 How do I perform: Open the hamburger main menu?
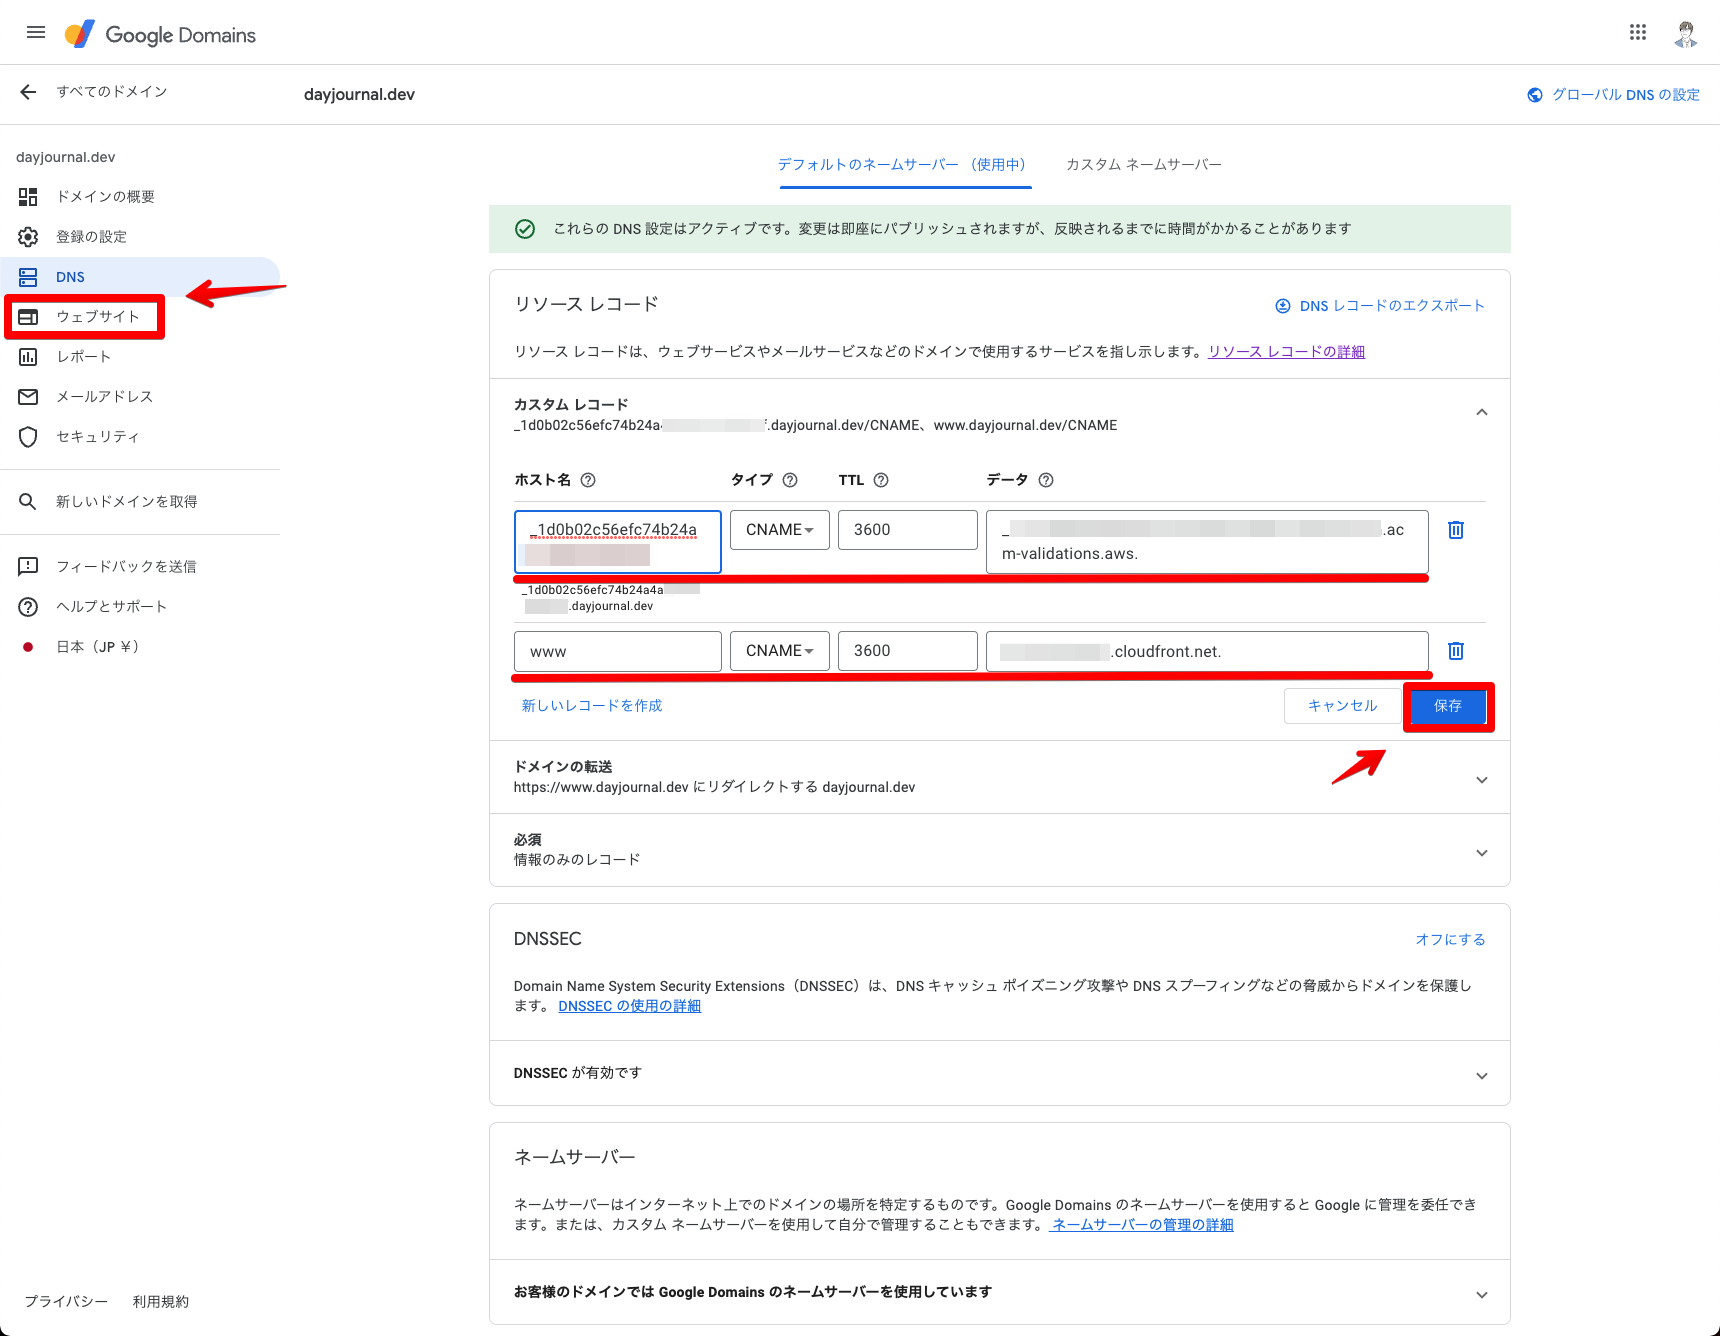(36, 32)
